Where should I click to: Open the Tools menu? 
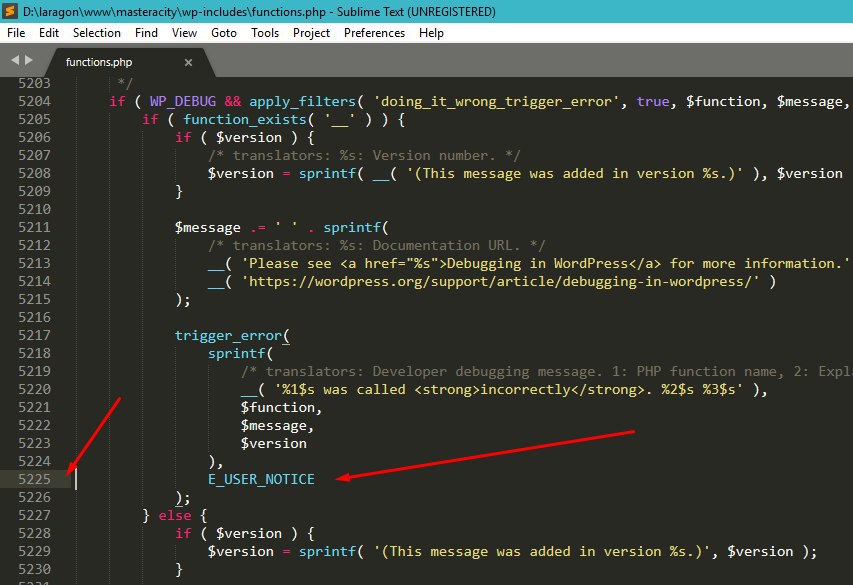(x=265, y=33)
